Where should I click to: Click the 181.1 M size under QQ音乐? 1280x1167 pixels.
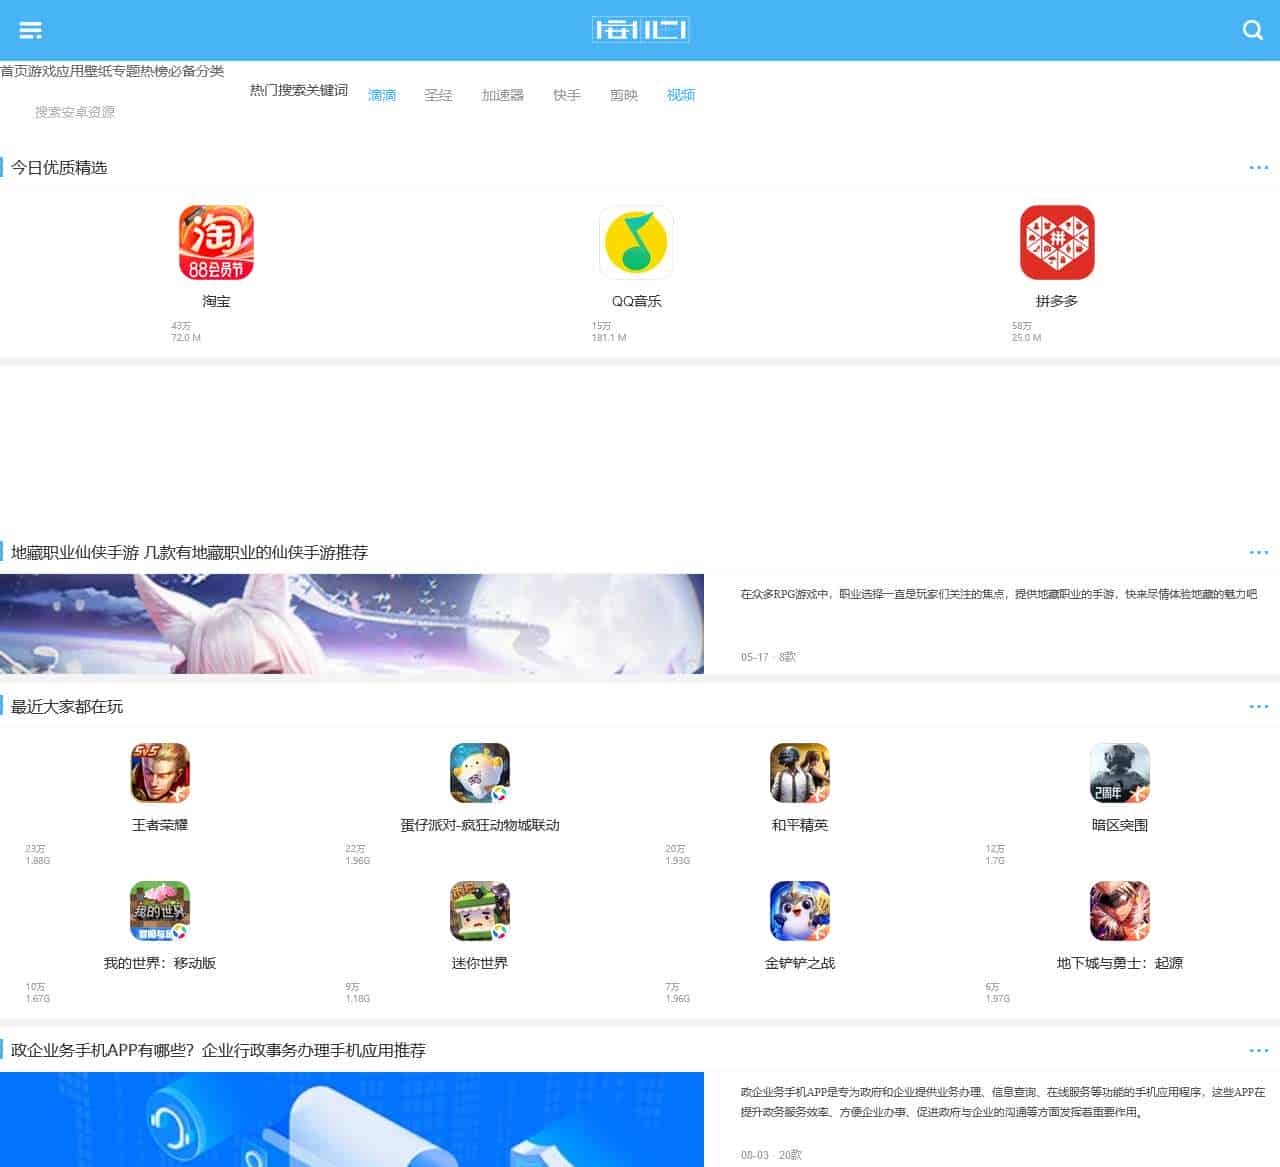click(609, 338)
